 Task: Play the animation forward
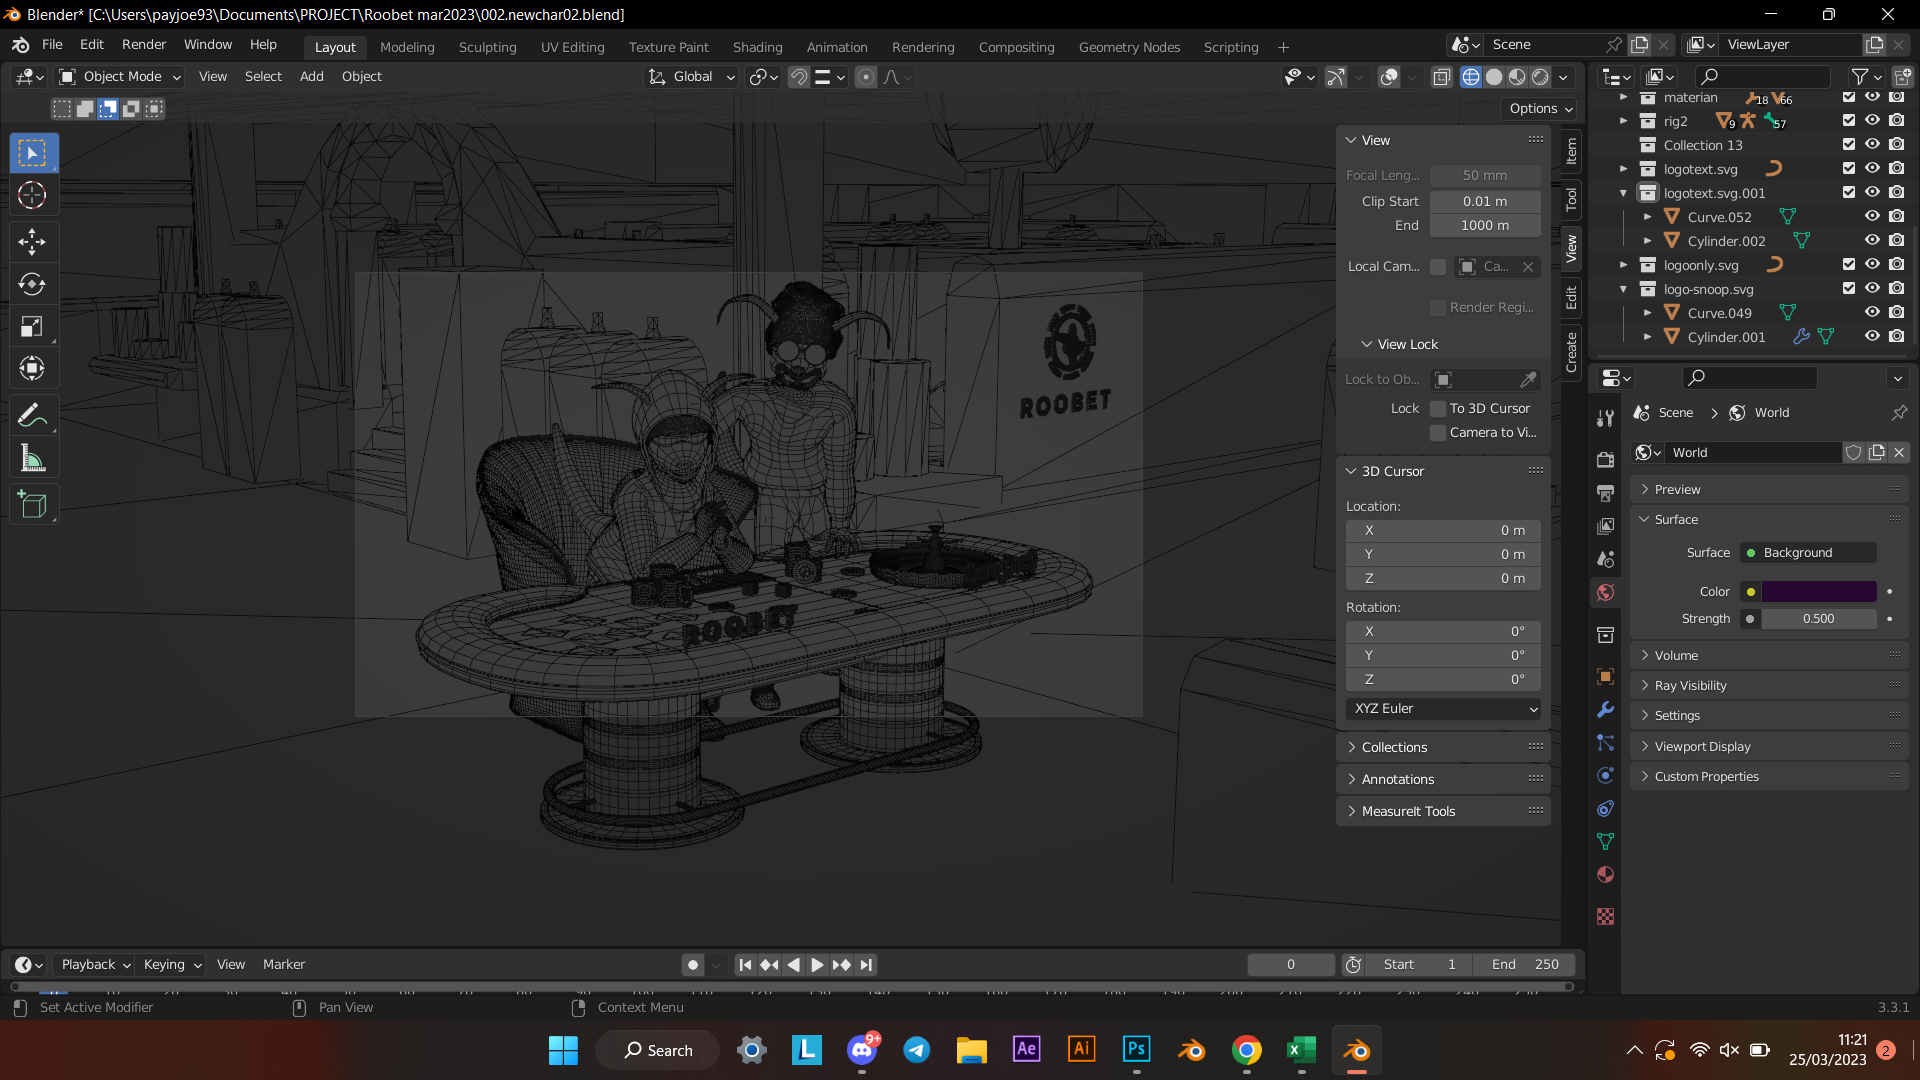coord(817,964)
